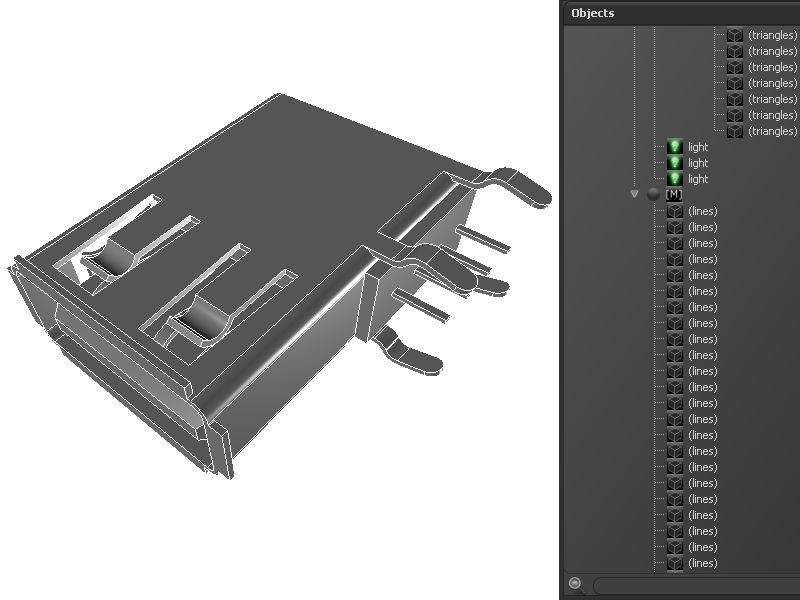Select the topmost (triangles) label
Screen dimensions: 800x600
[772, 35]
